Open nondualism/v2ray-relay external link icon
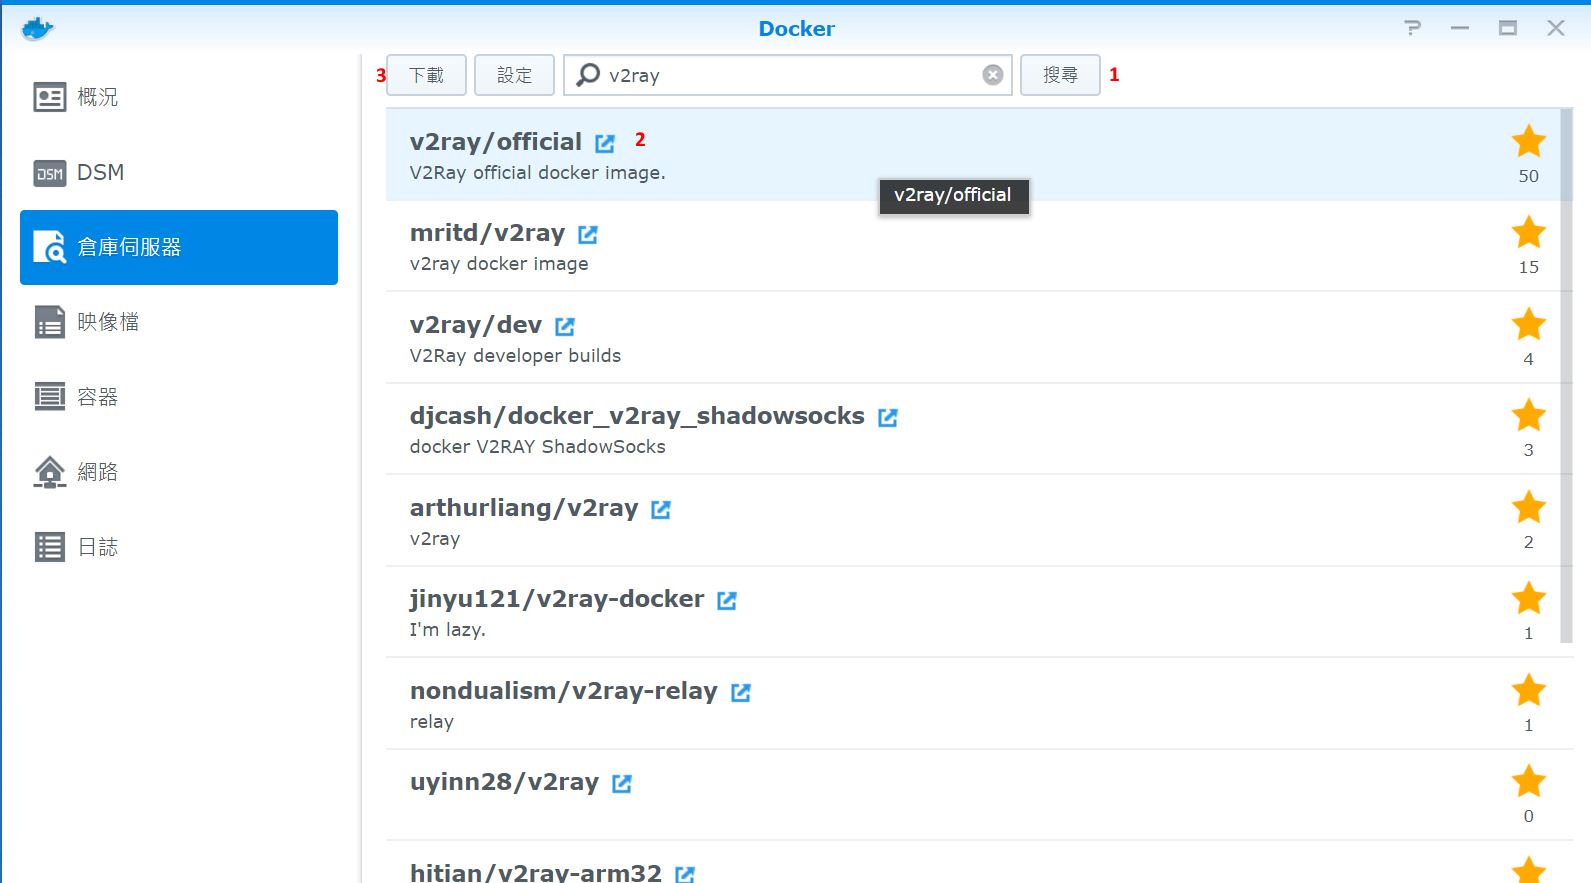The width and height of the screenshot is (1591, 883). pyautogui.click(x=741, y=692)
